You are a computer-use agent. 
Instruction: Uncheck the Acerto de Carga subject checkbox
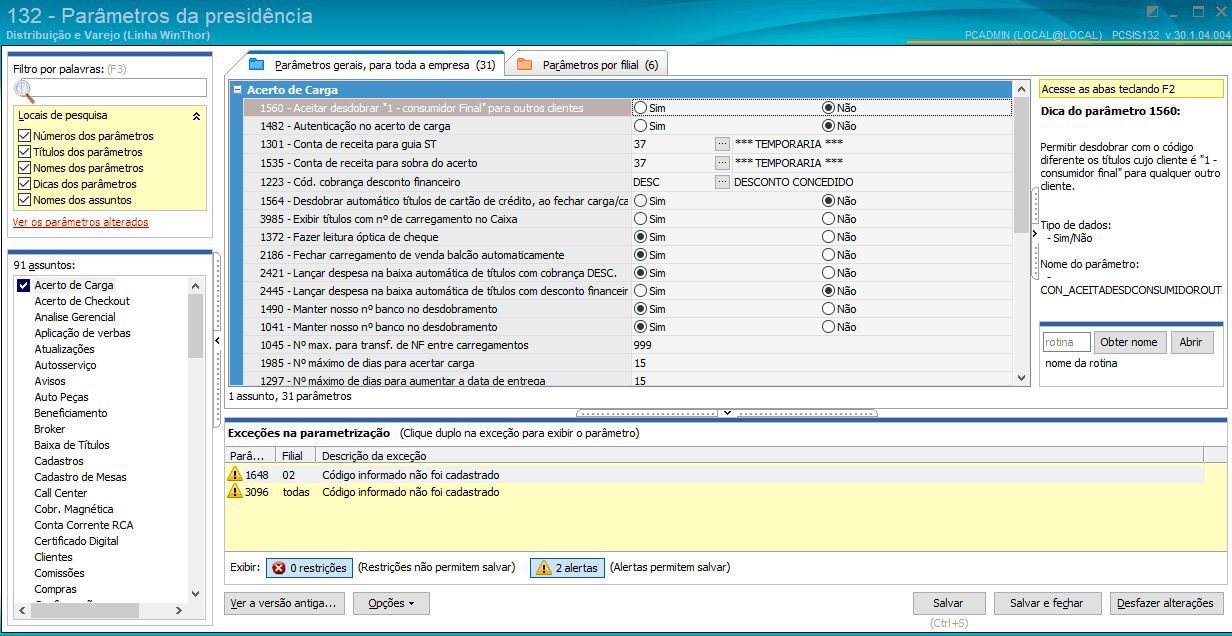[x=24, y=285]
